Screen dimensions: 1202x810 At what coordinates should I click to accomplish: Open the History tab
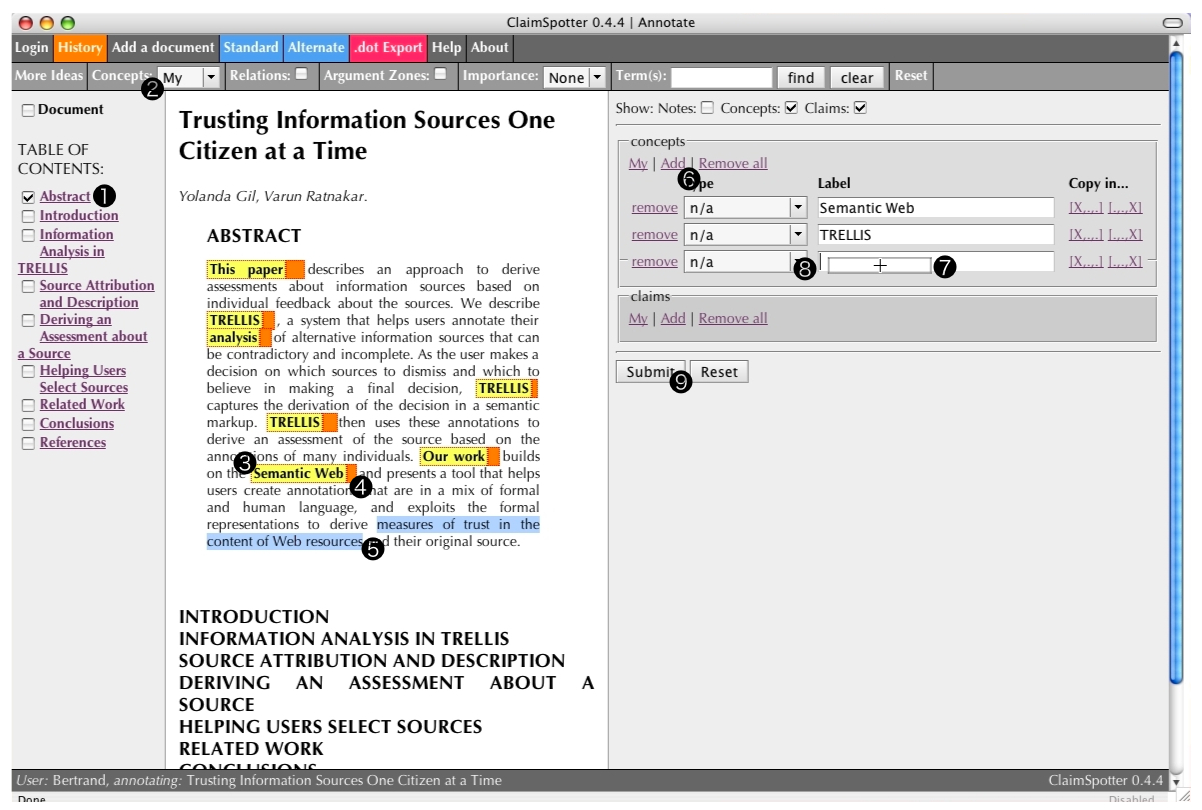coord(80,47)
